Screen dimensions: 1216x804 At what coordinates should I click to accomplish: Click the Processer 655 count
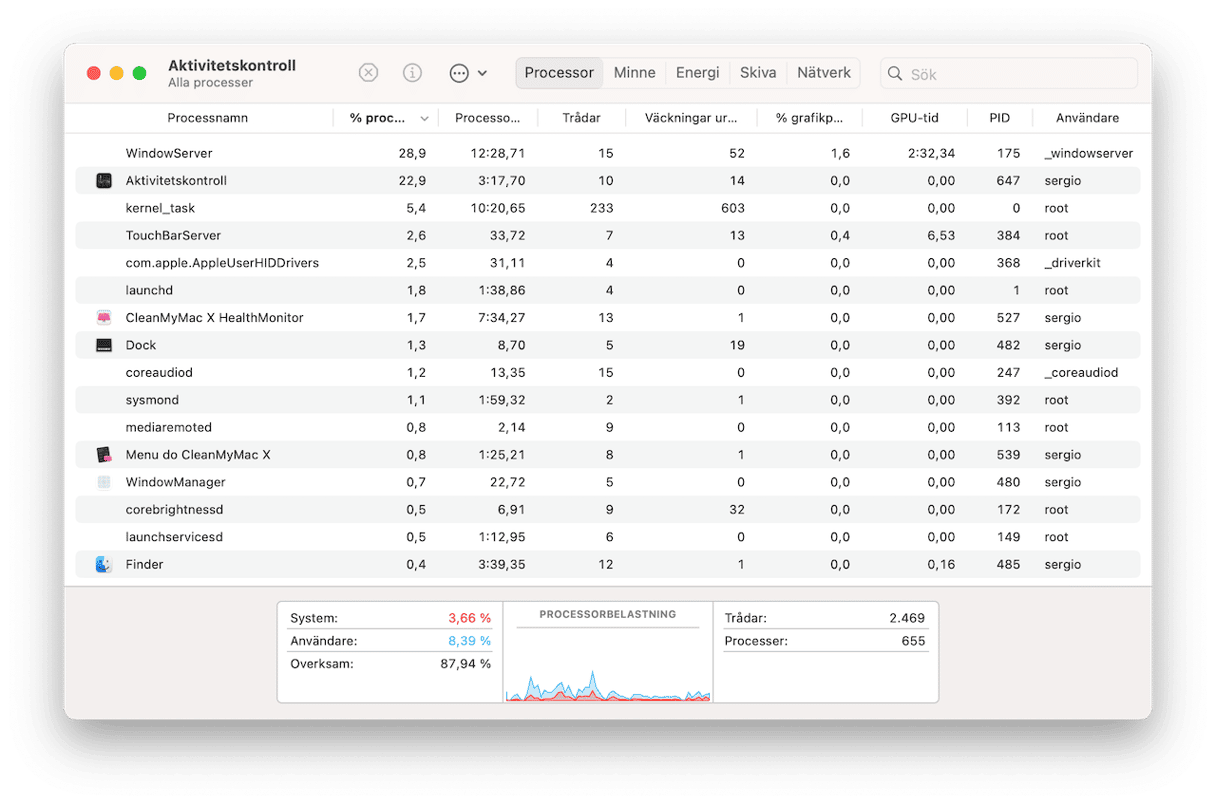click(913, 641)
